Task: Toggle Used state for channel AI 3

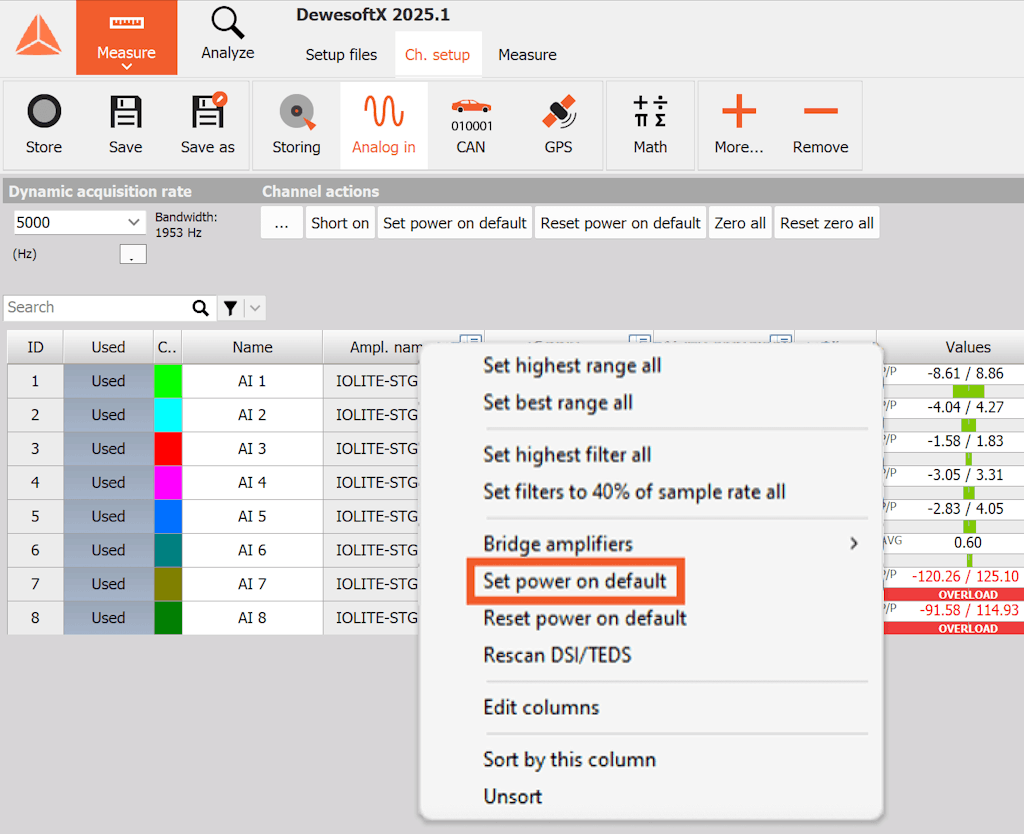Action: [x=108, y=449]
